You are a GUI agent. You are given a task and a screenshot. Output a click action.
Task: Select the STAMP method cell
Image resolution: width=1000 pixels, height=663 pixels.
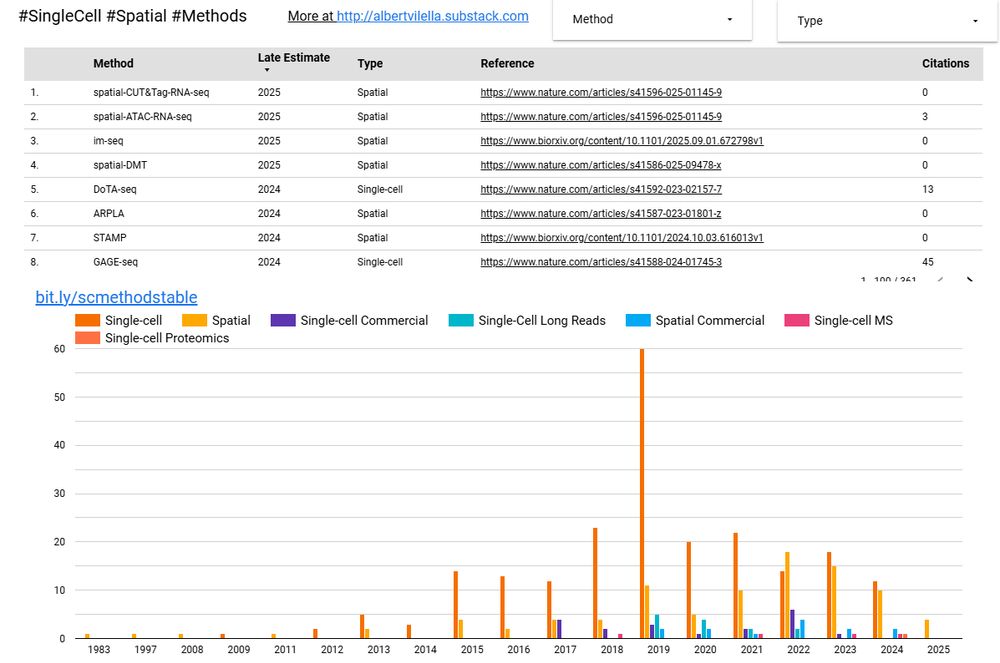[x=110, y=238]
